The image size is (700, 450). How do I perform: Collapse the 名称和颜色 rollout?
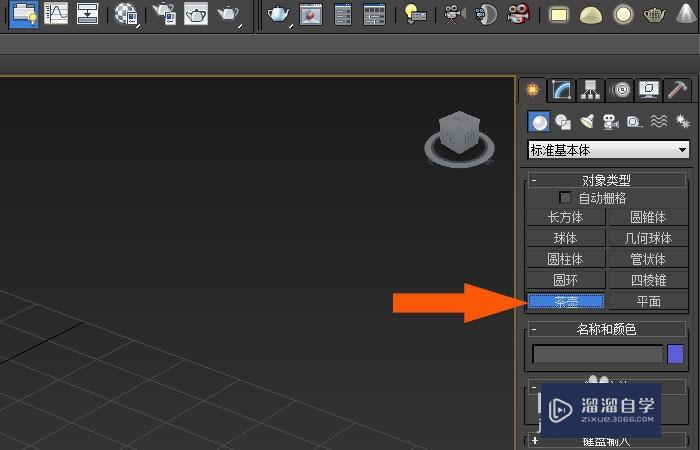pos(607,329)
